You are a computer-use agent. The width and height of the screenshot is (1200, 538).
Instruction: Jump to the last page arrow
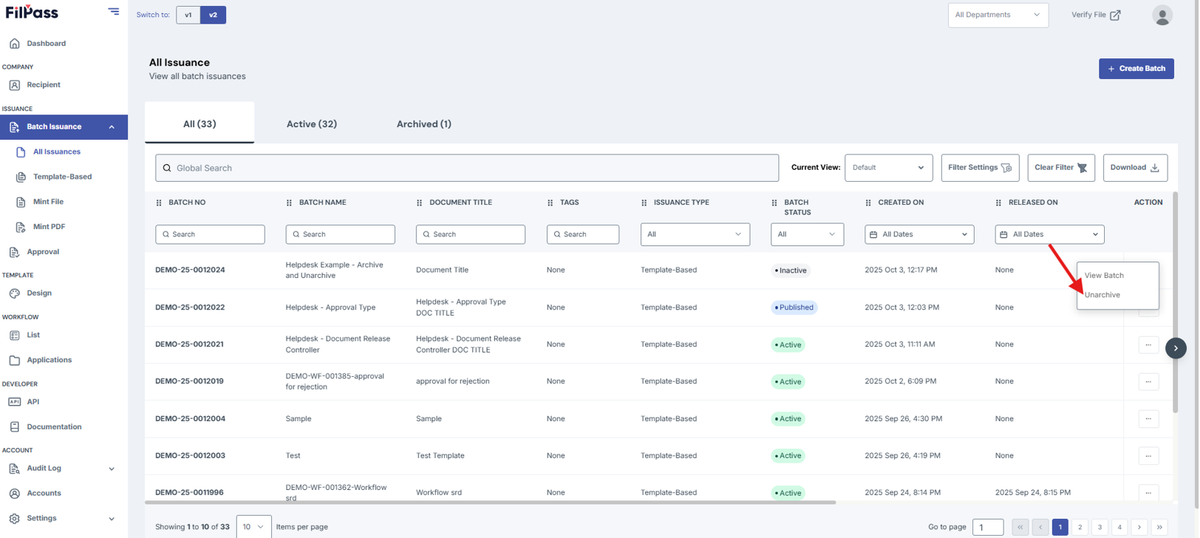click(x=1160, y=527)
